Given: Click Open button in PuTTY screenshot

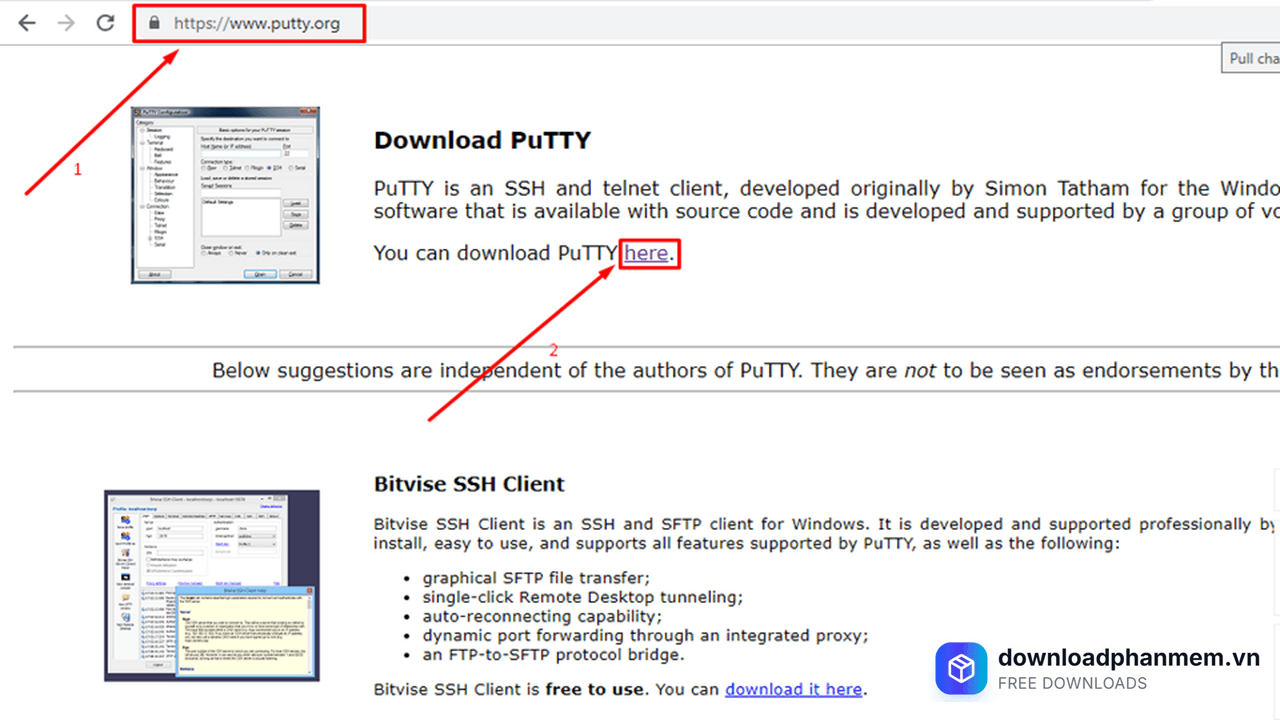Looking at the screenshot, I should click(260, 274).
